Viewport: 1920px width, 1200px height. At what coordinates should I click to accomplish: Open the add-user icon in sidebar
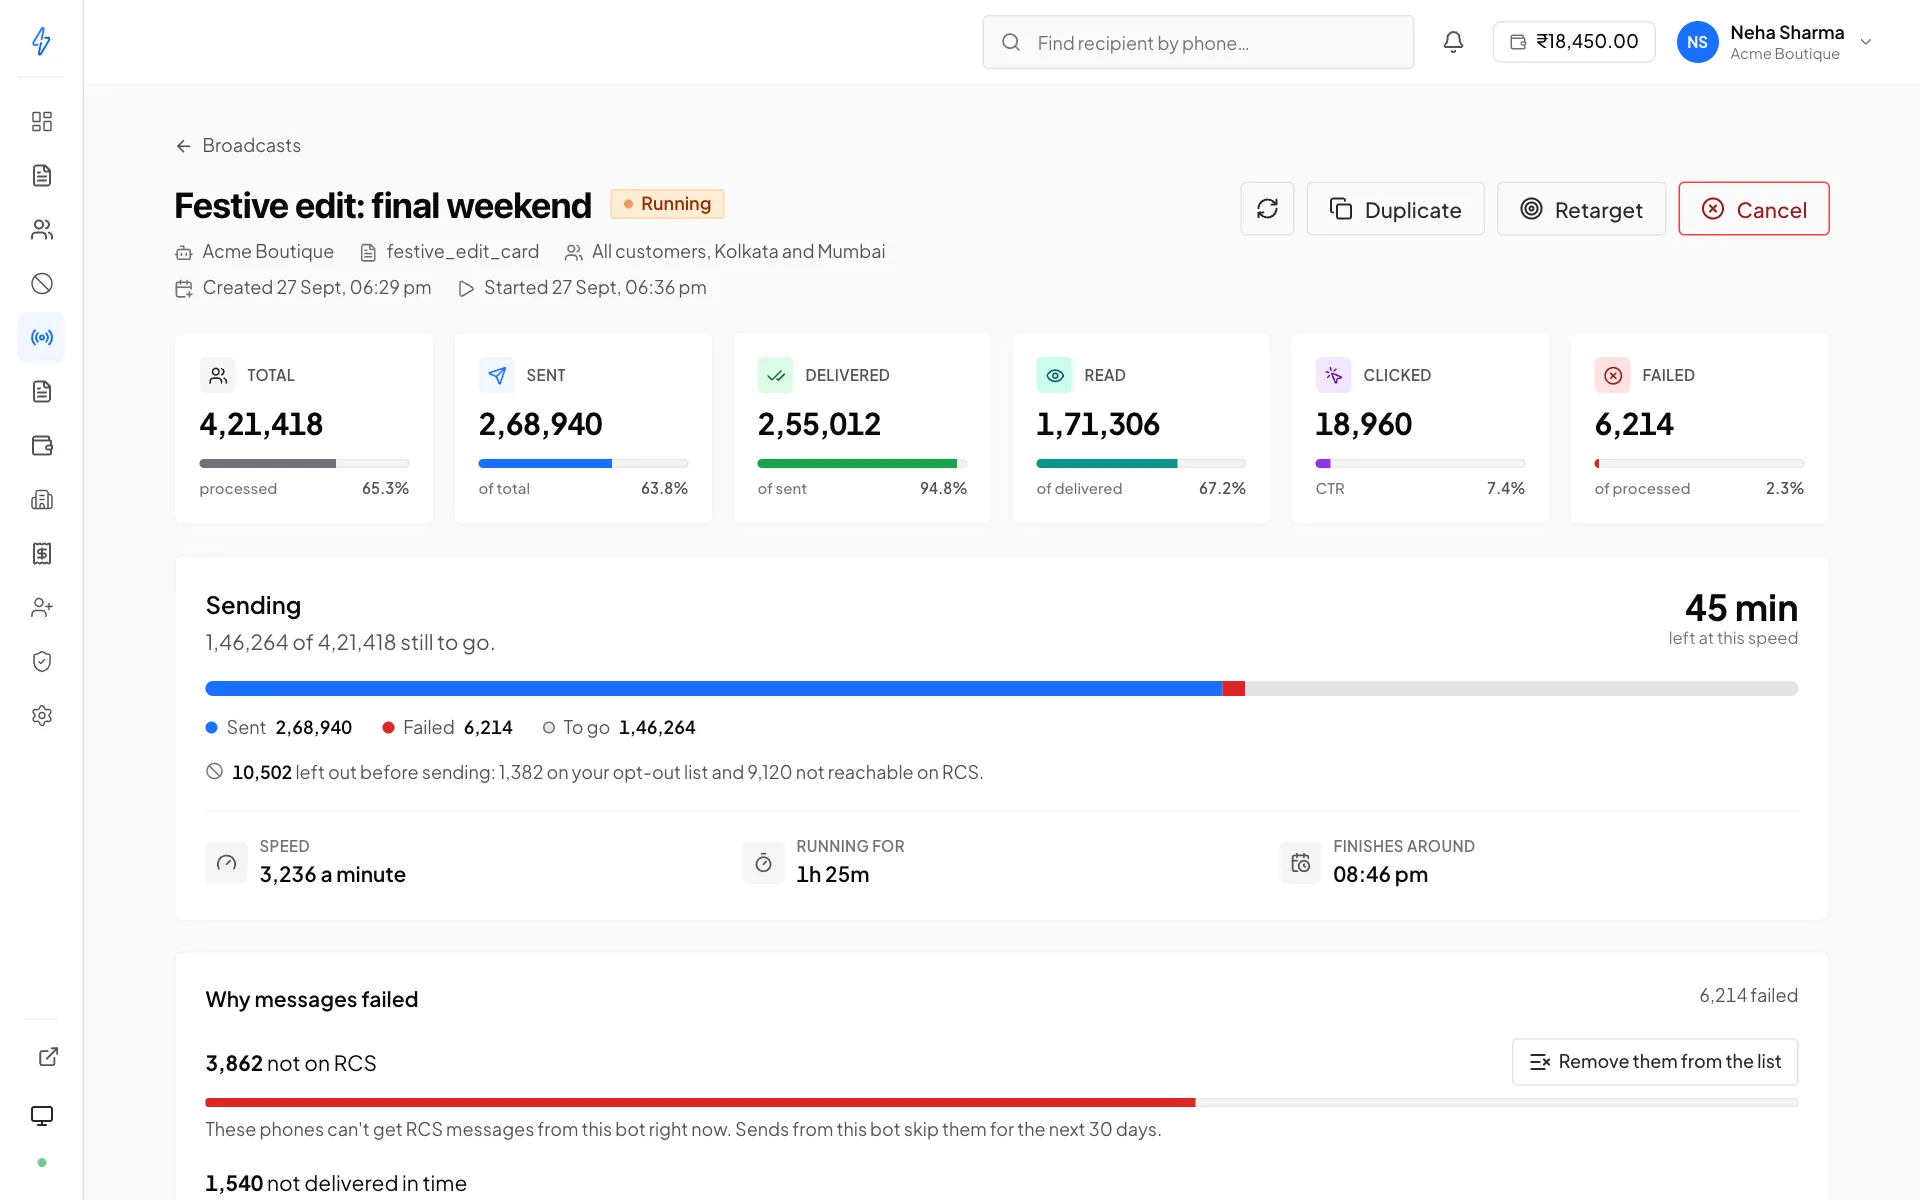41,608
